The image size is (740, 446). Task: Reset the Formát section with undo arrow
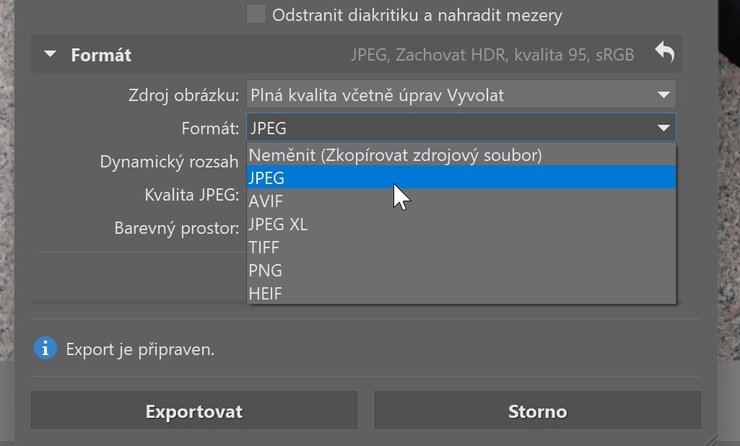(664, 51)
